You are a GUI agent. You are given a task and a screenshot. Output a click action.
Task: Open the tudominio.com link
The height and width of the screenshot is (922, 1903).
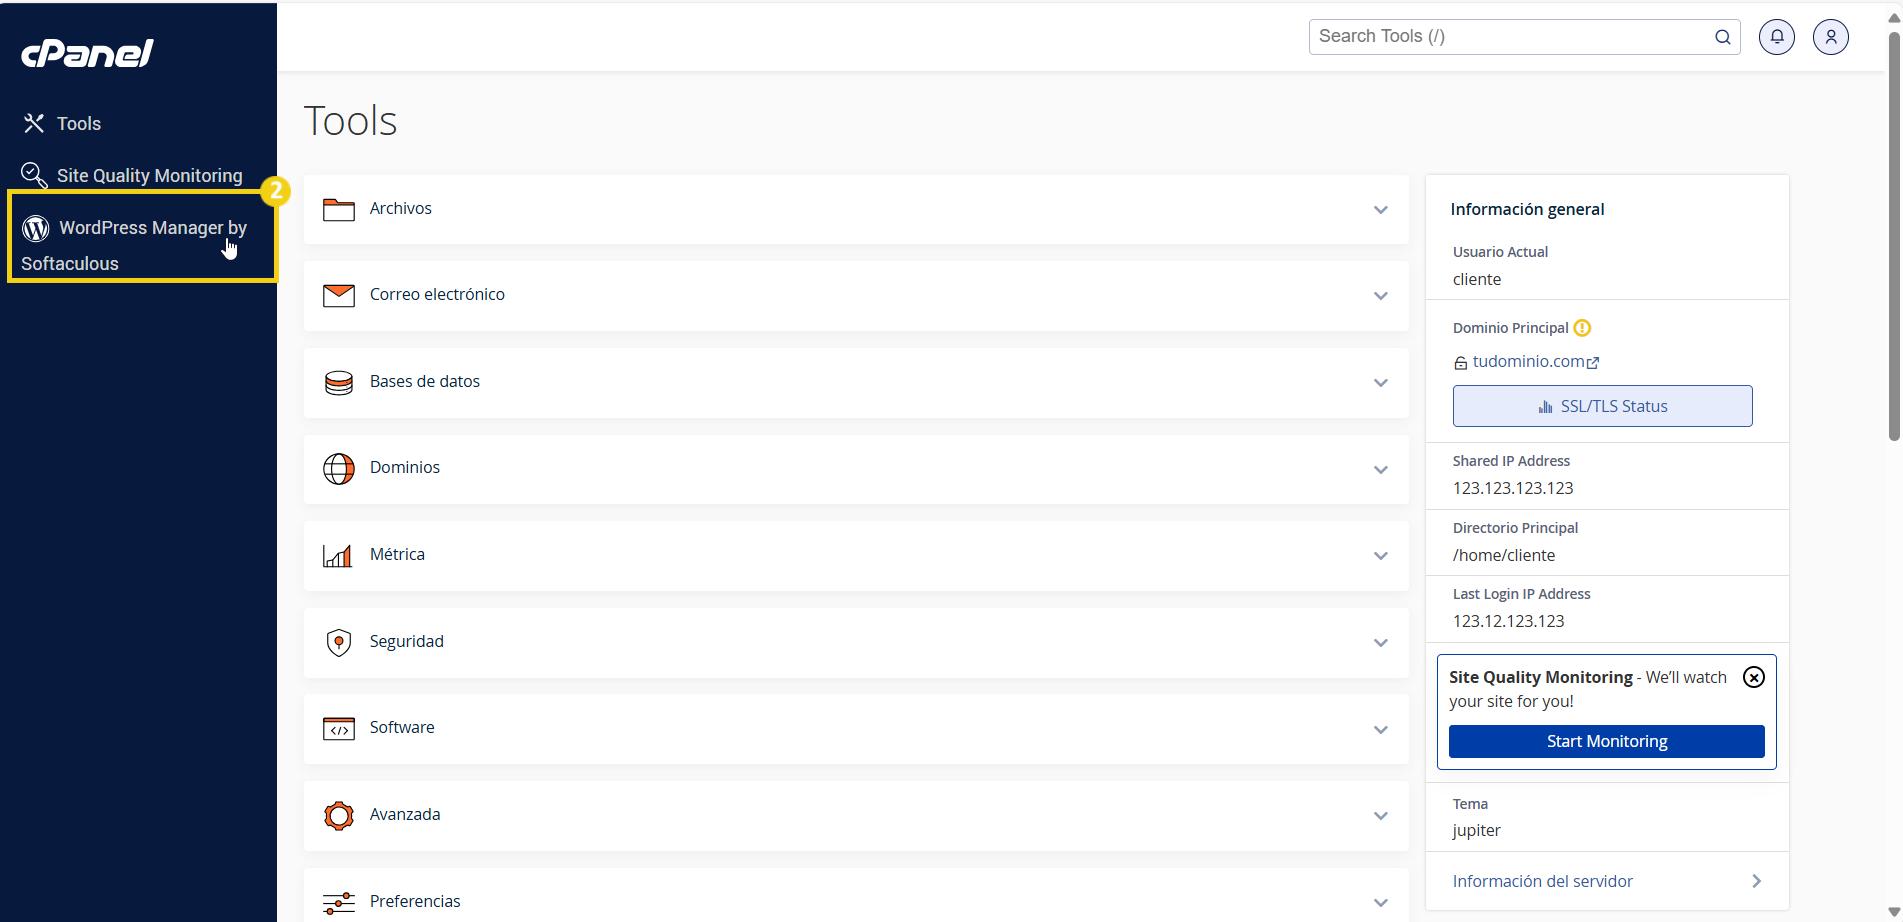tap(1528, 362)
